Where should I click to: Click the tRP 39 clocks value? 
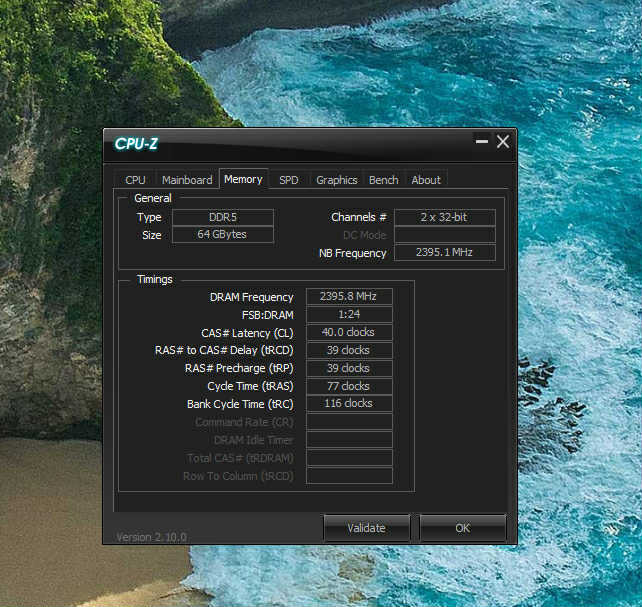click(349, 368)
